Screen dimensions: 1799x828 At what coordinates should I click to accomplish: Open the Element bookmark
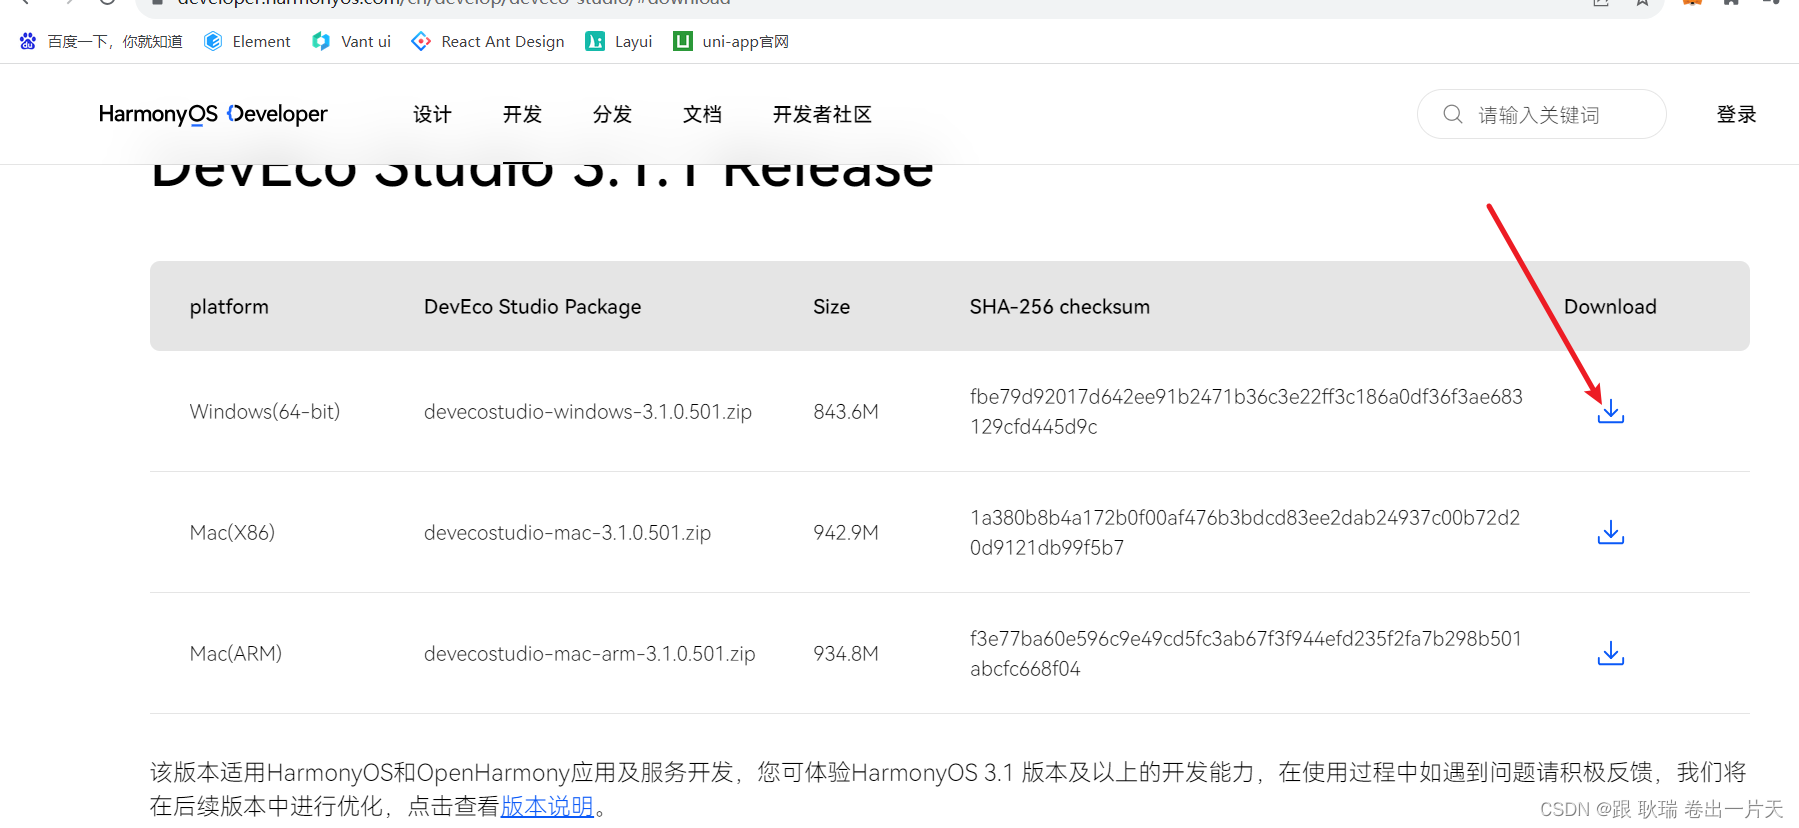(x=247, y=41)
